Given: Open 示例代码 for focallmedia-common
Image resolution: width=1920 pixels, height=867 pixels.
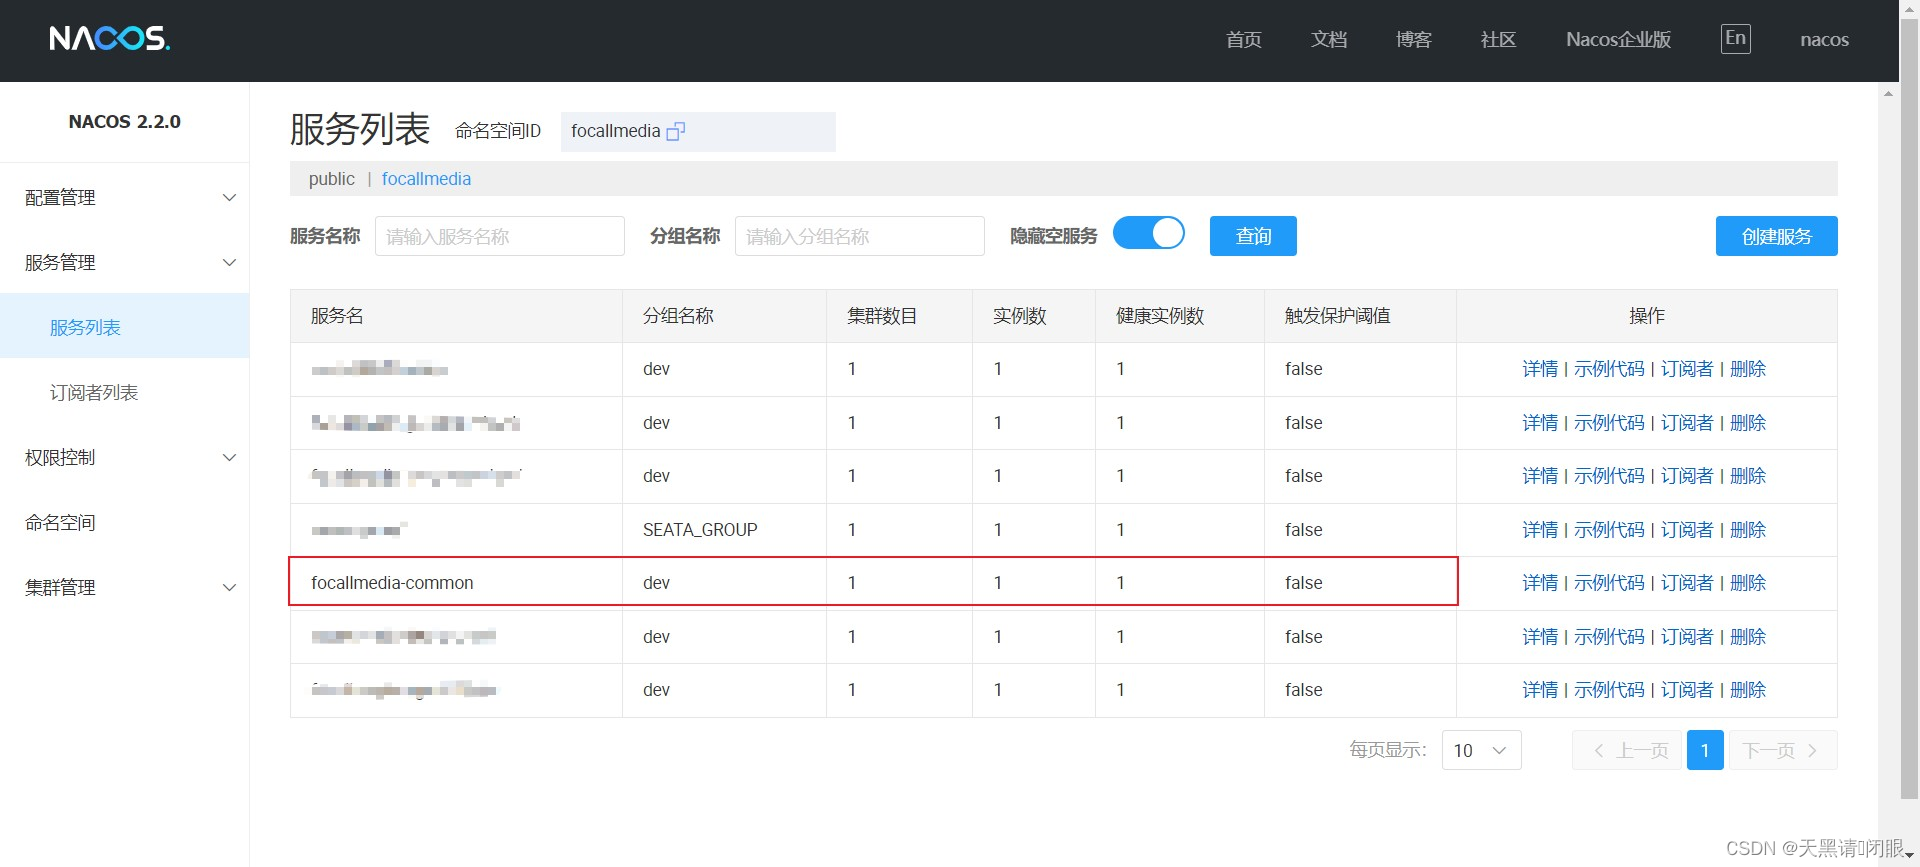Looking at the screenshot, I should (x=1609, y=583).
